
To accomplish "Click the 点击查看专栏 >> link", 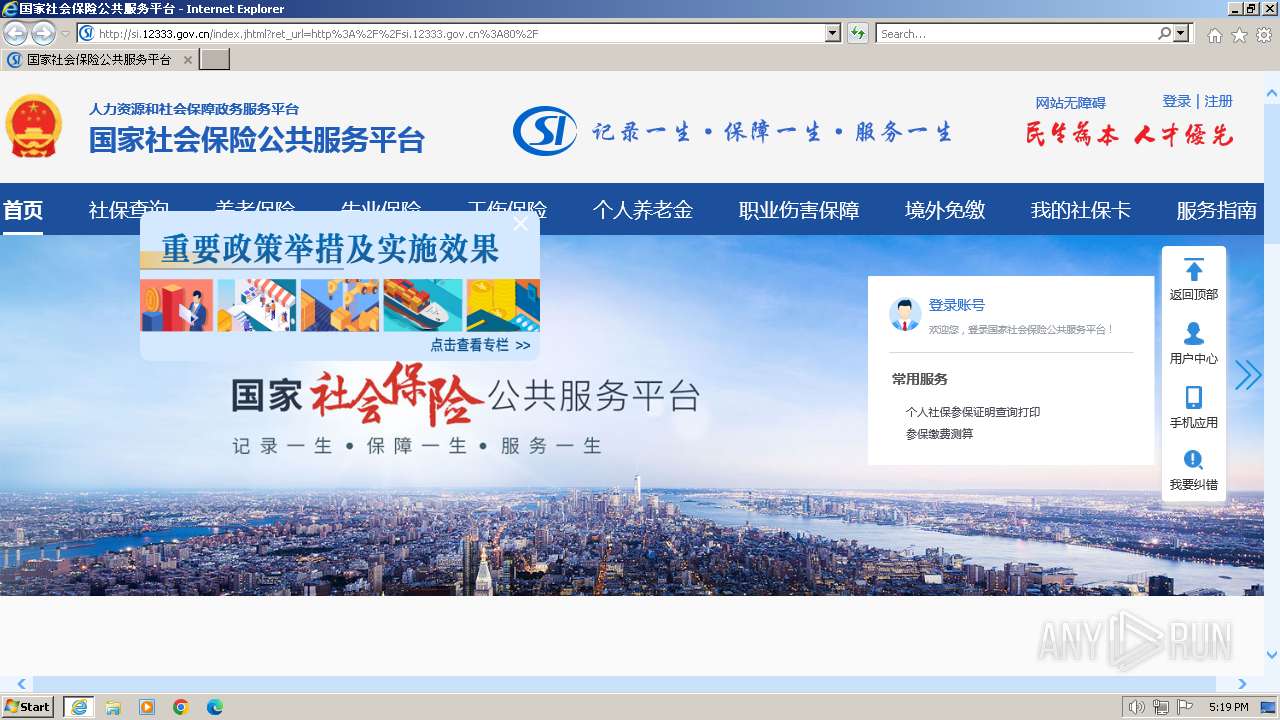I will (480, 345).
